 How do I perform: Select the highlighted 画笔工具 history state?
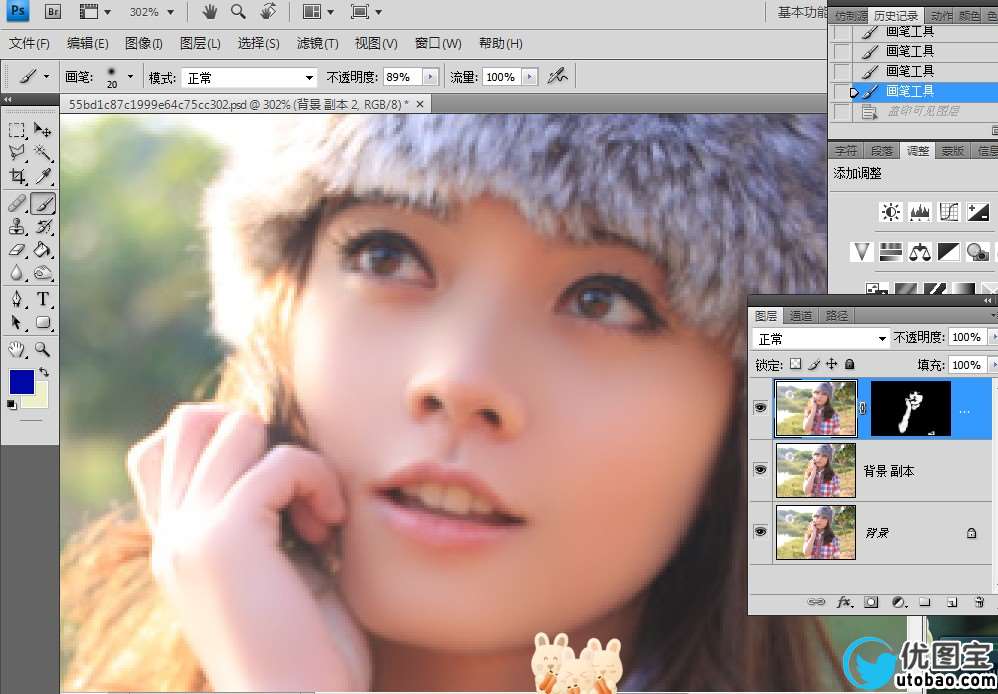pos(913,91)
